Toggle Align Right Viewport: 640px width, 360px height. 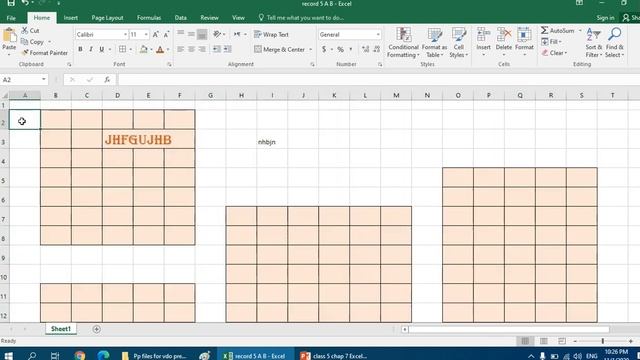click(202, 49)
